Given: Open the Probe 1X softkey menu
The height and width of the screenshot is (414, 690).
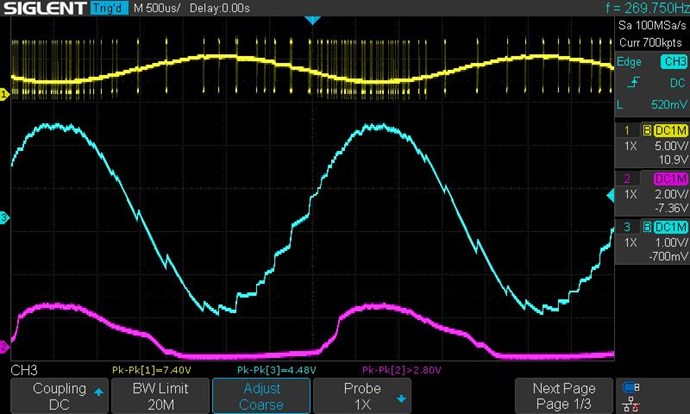Looking at the screenshot, I should tap(362, 396).
